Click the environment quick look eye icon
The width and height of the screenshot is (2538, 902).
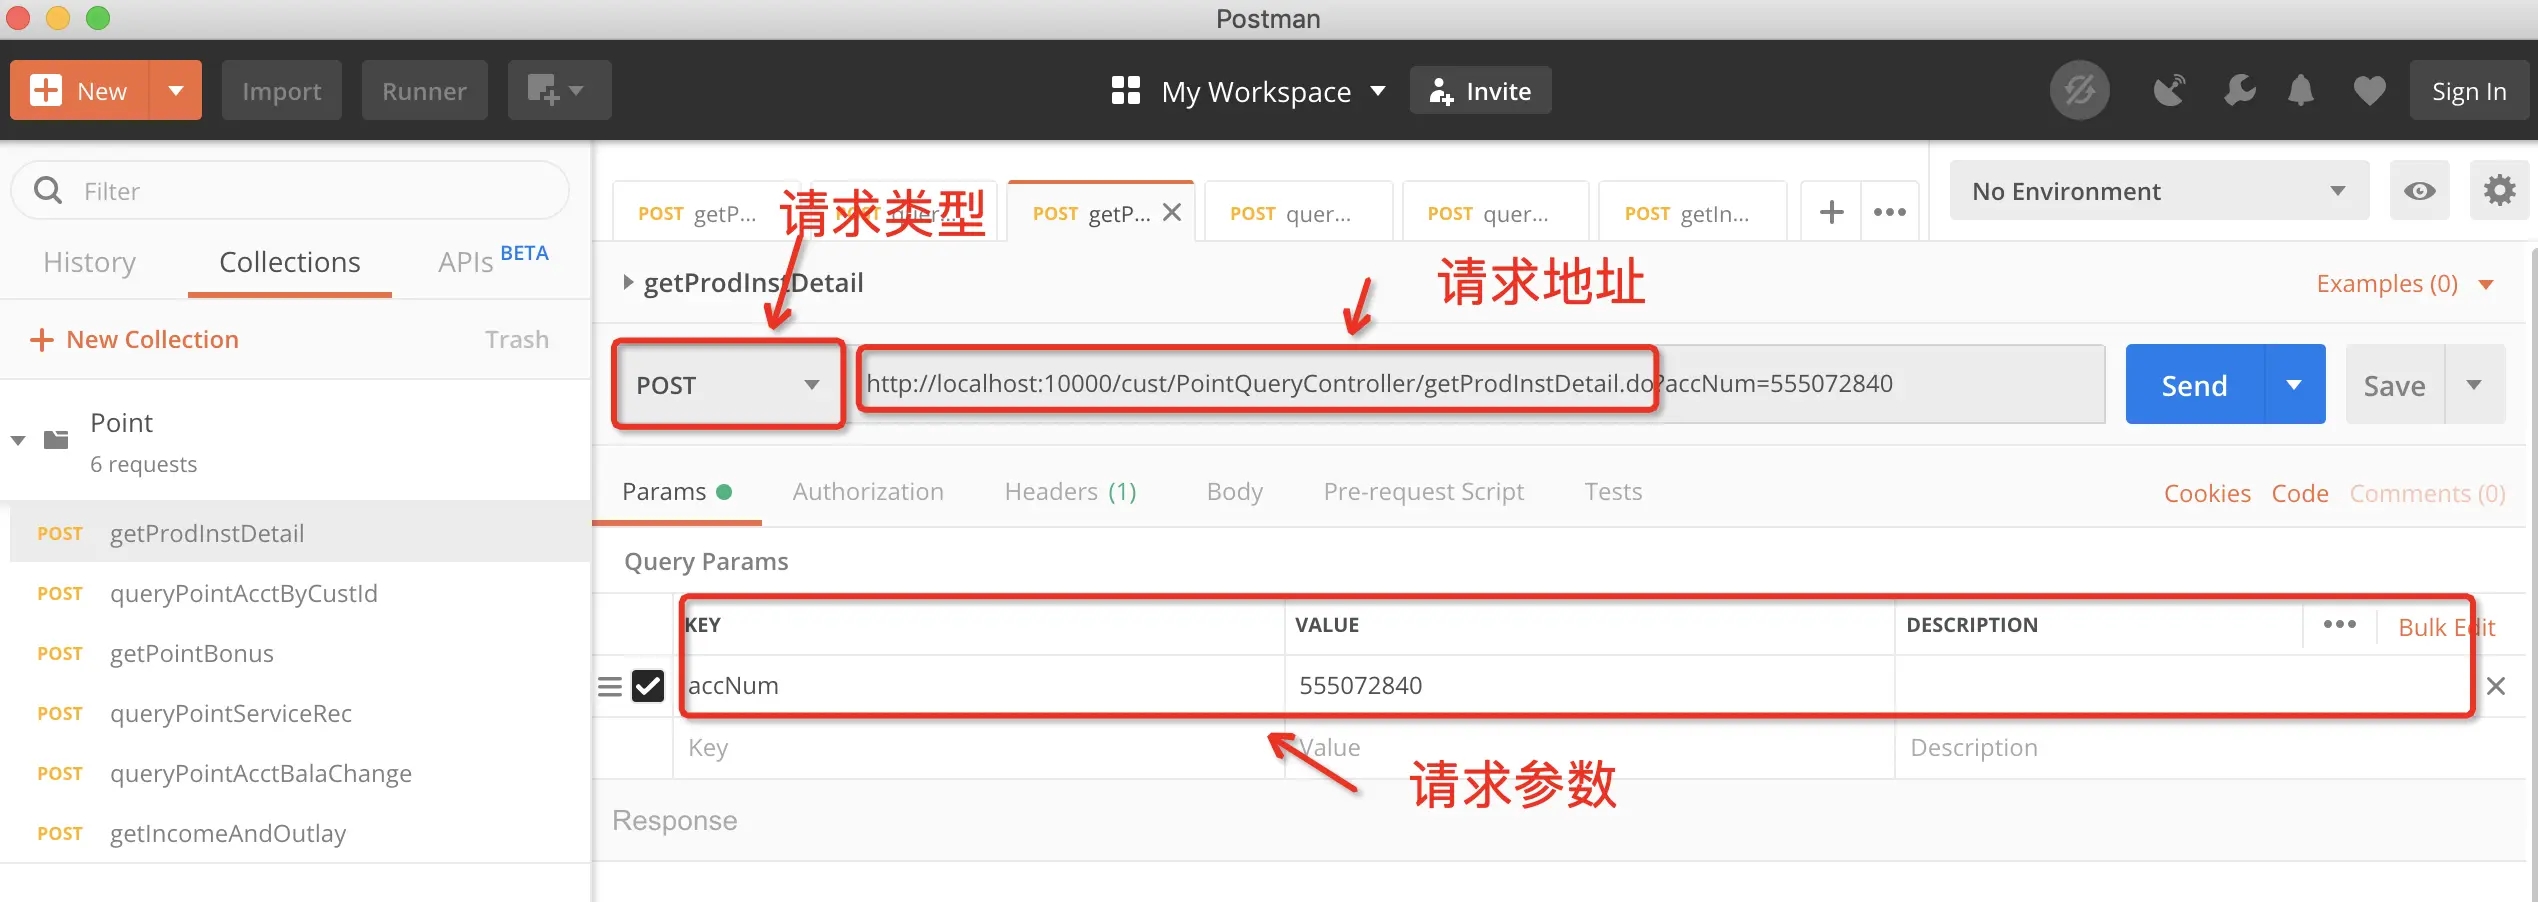2419,190
